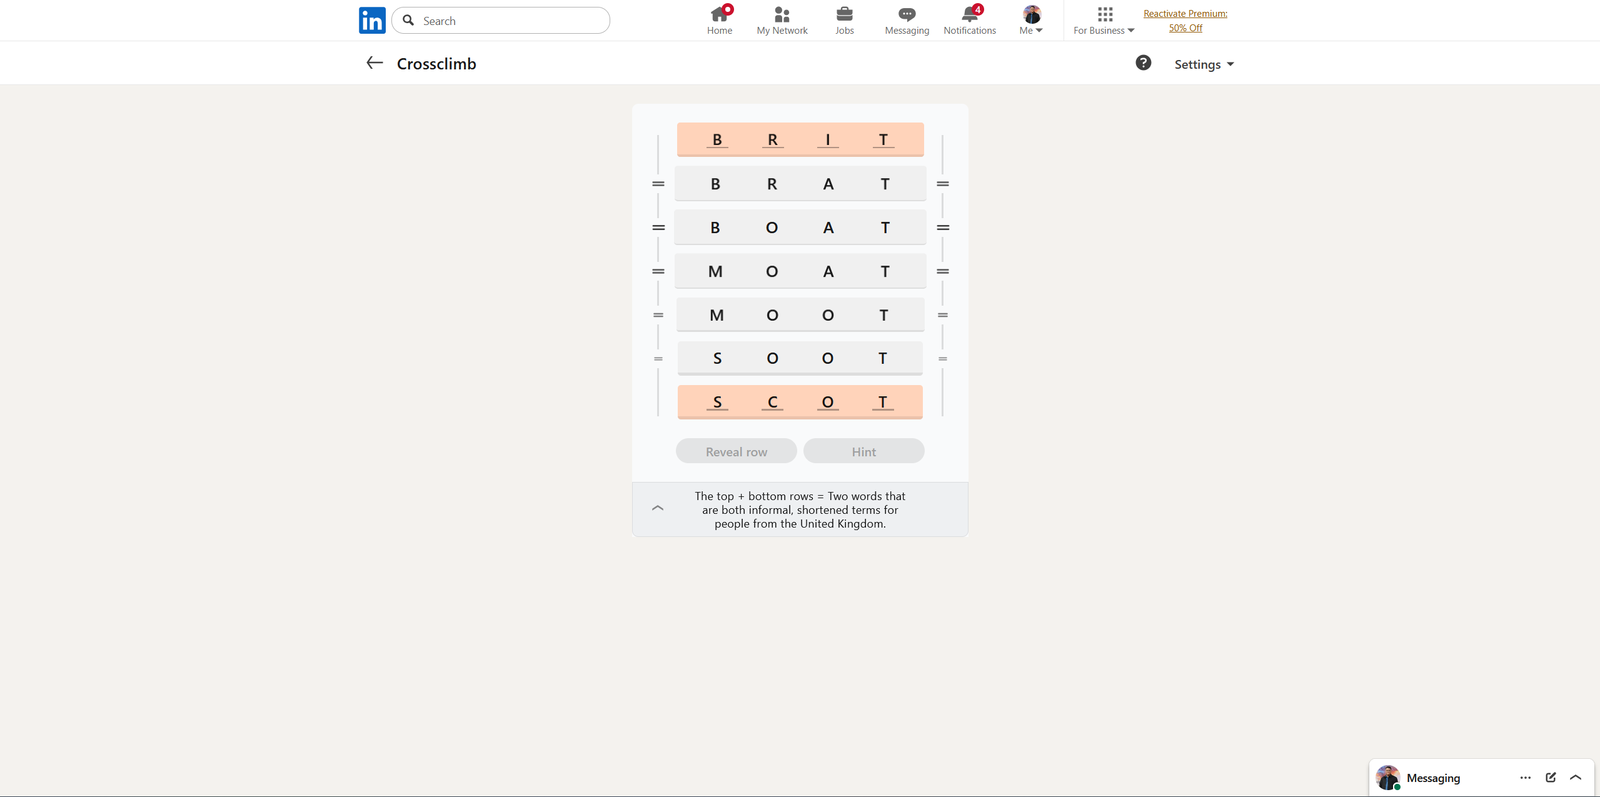This screenshot has height=797, width=1600.
Task: Open the Home feed icon
Action: pos(719,15)
